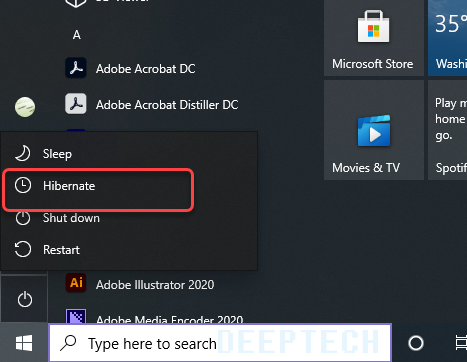Click the Adobe Acrobat Distiller DC icon
Viewport: 467px width, 362px height.
(76, 104)
